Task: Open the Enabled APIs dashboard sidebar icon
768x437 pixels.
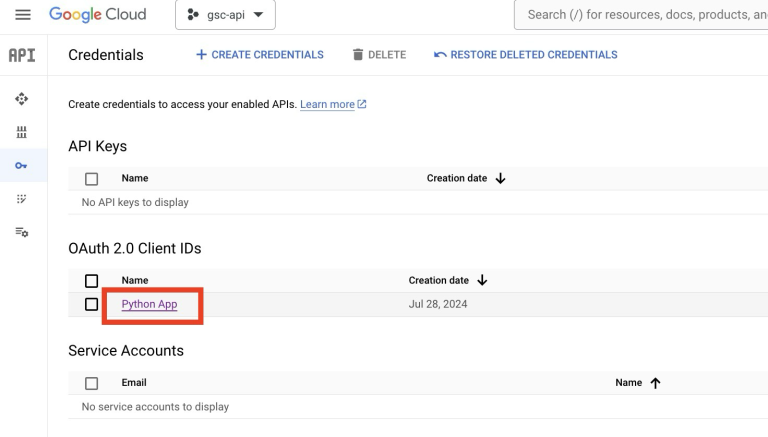Action: coord(22,99)
